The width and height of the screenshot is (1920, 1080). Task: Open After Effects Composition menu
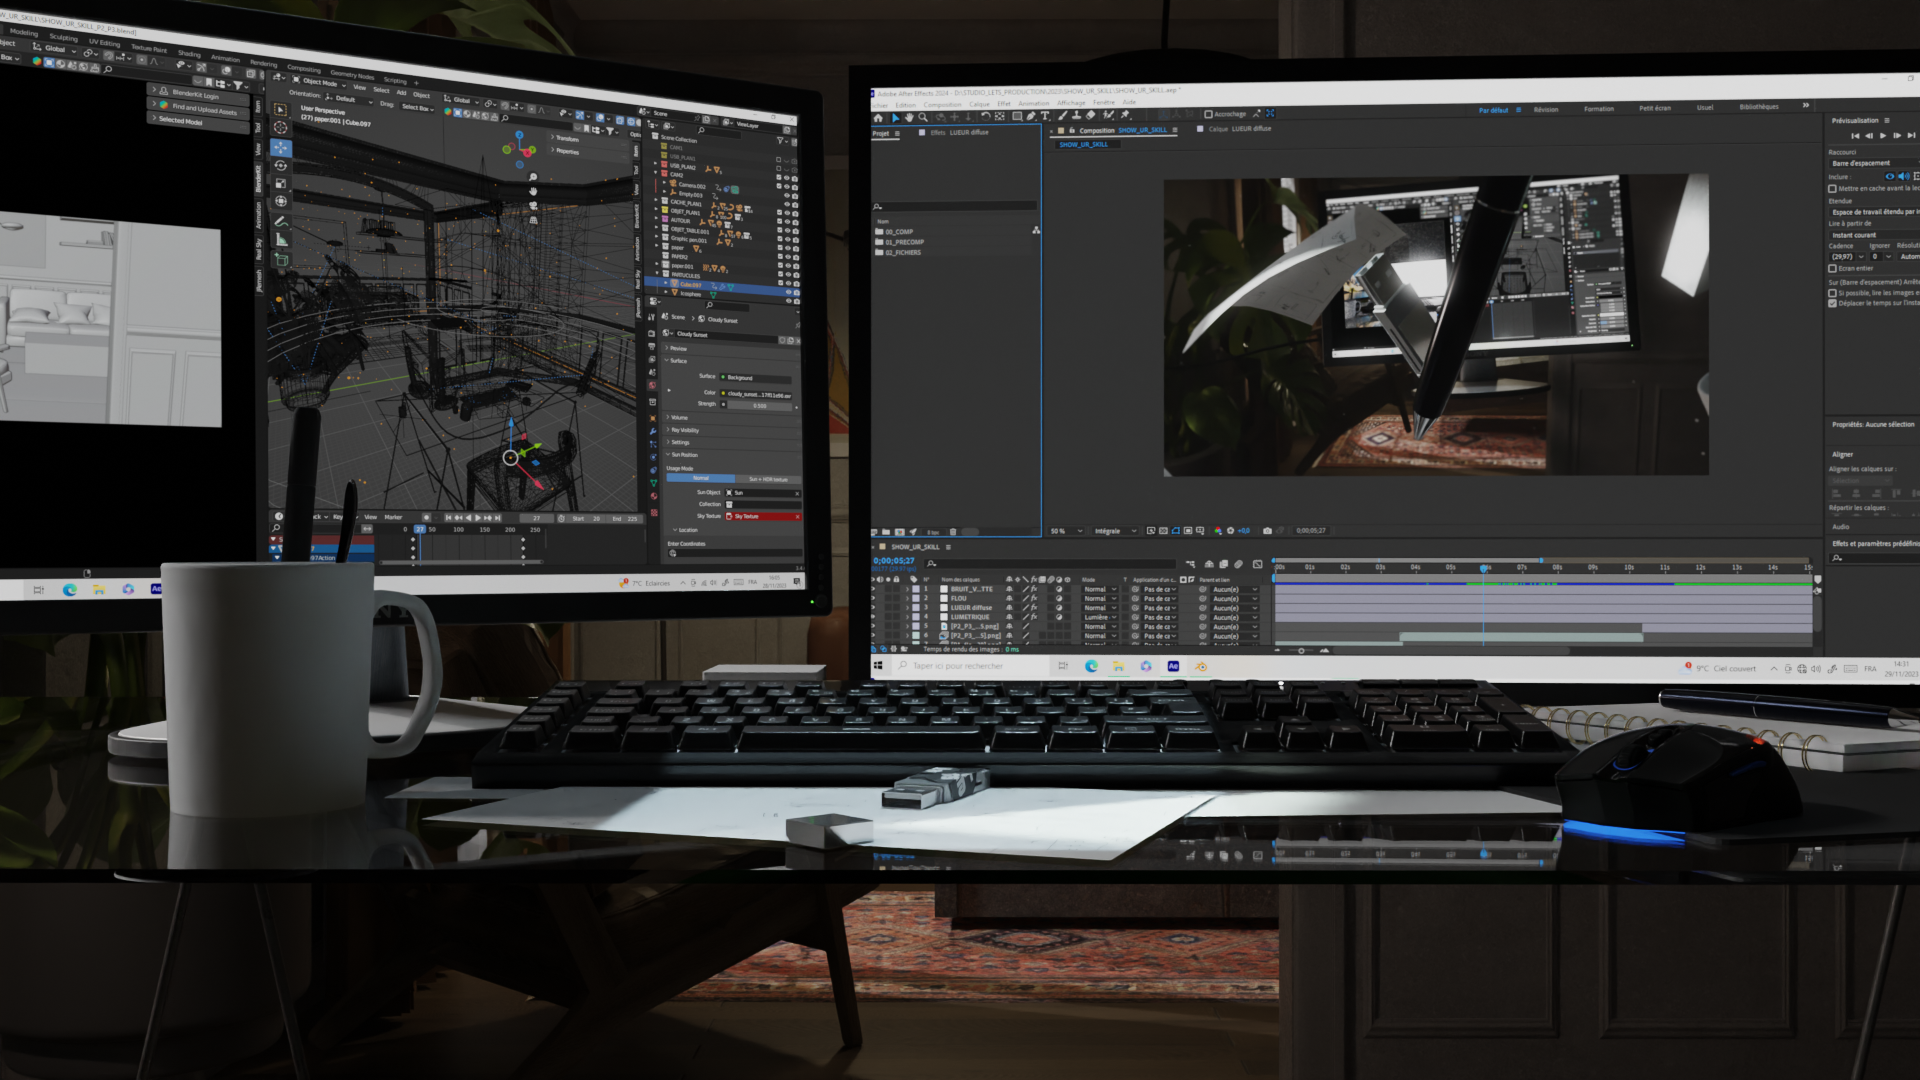click(942, 104)
